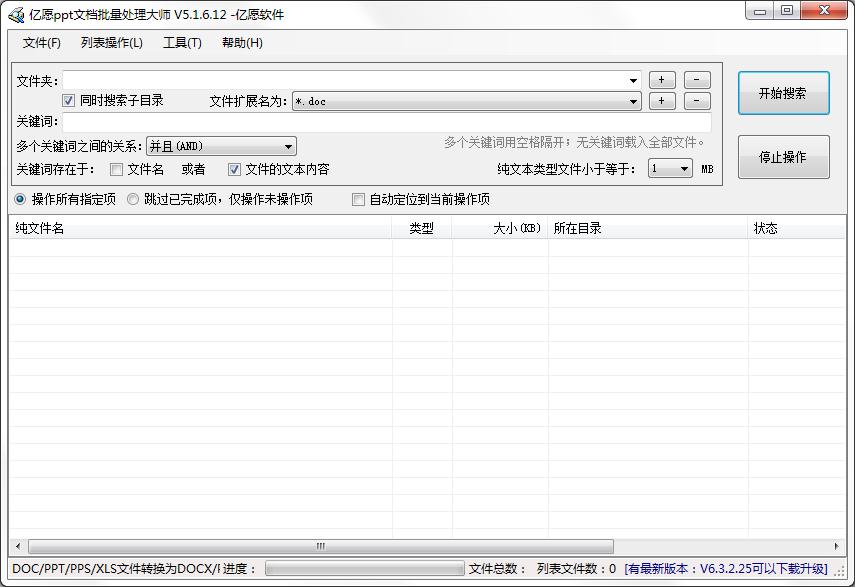
Task: Select 跳过已完成项，仅操作未操作项 radio option
Action: 133,199
